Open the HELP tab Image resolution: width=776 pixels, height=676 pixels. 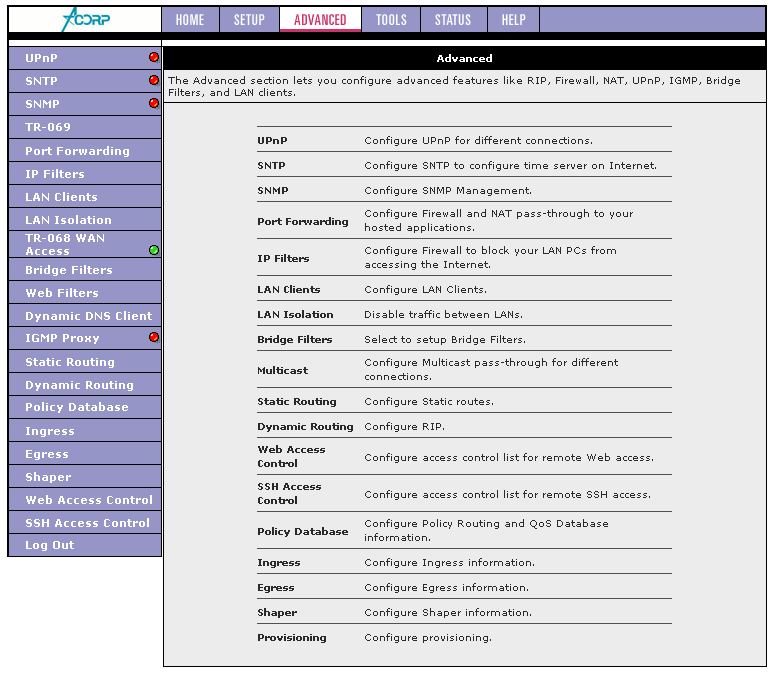[514, 20]
